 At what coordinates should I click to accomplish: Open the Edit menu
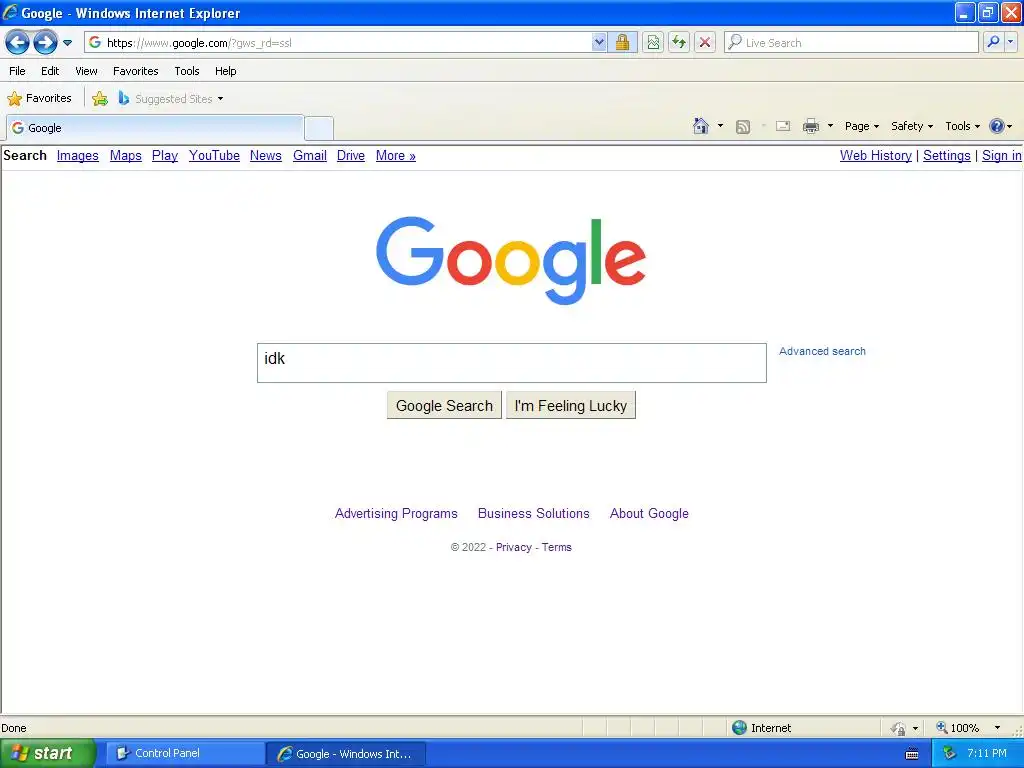(50, 71)
